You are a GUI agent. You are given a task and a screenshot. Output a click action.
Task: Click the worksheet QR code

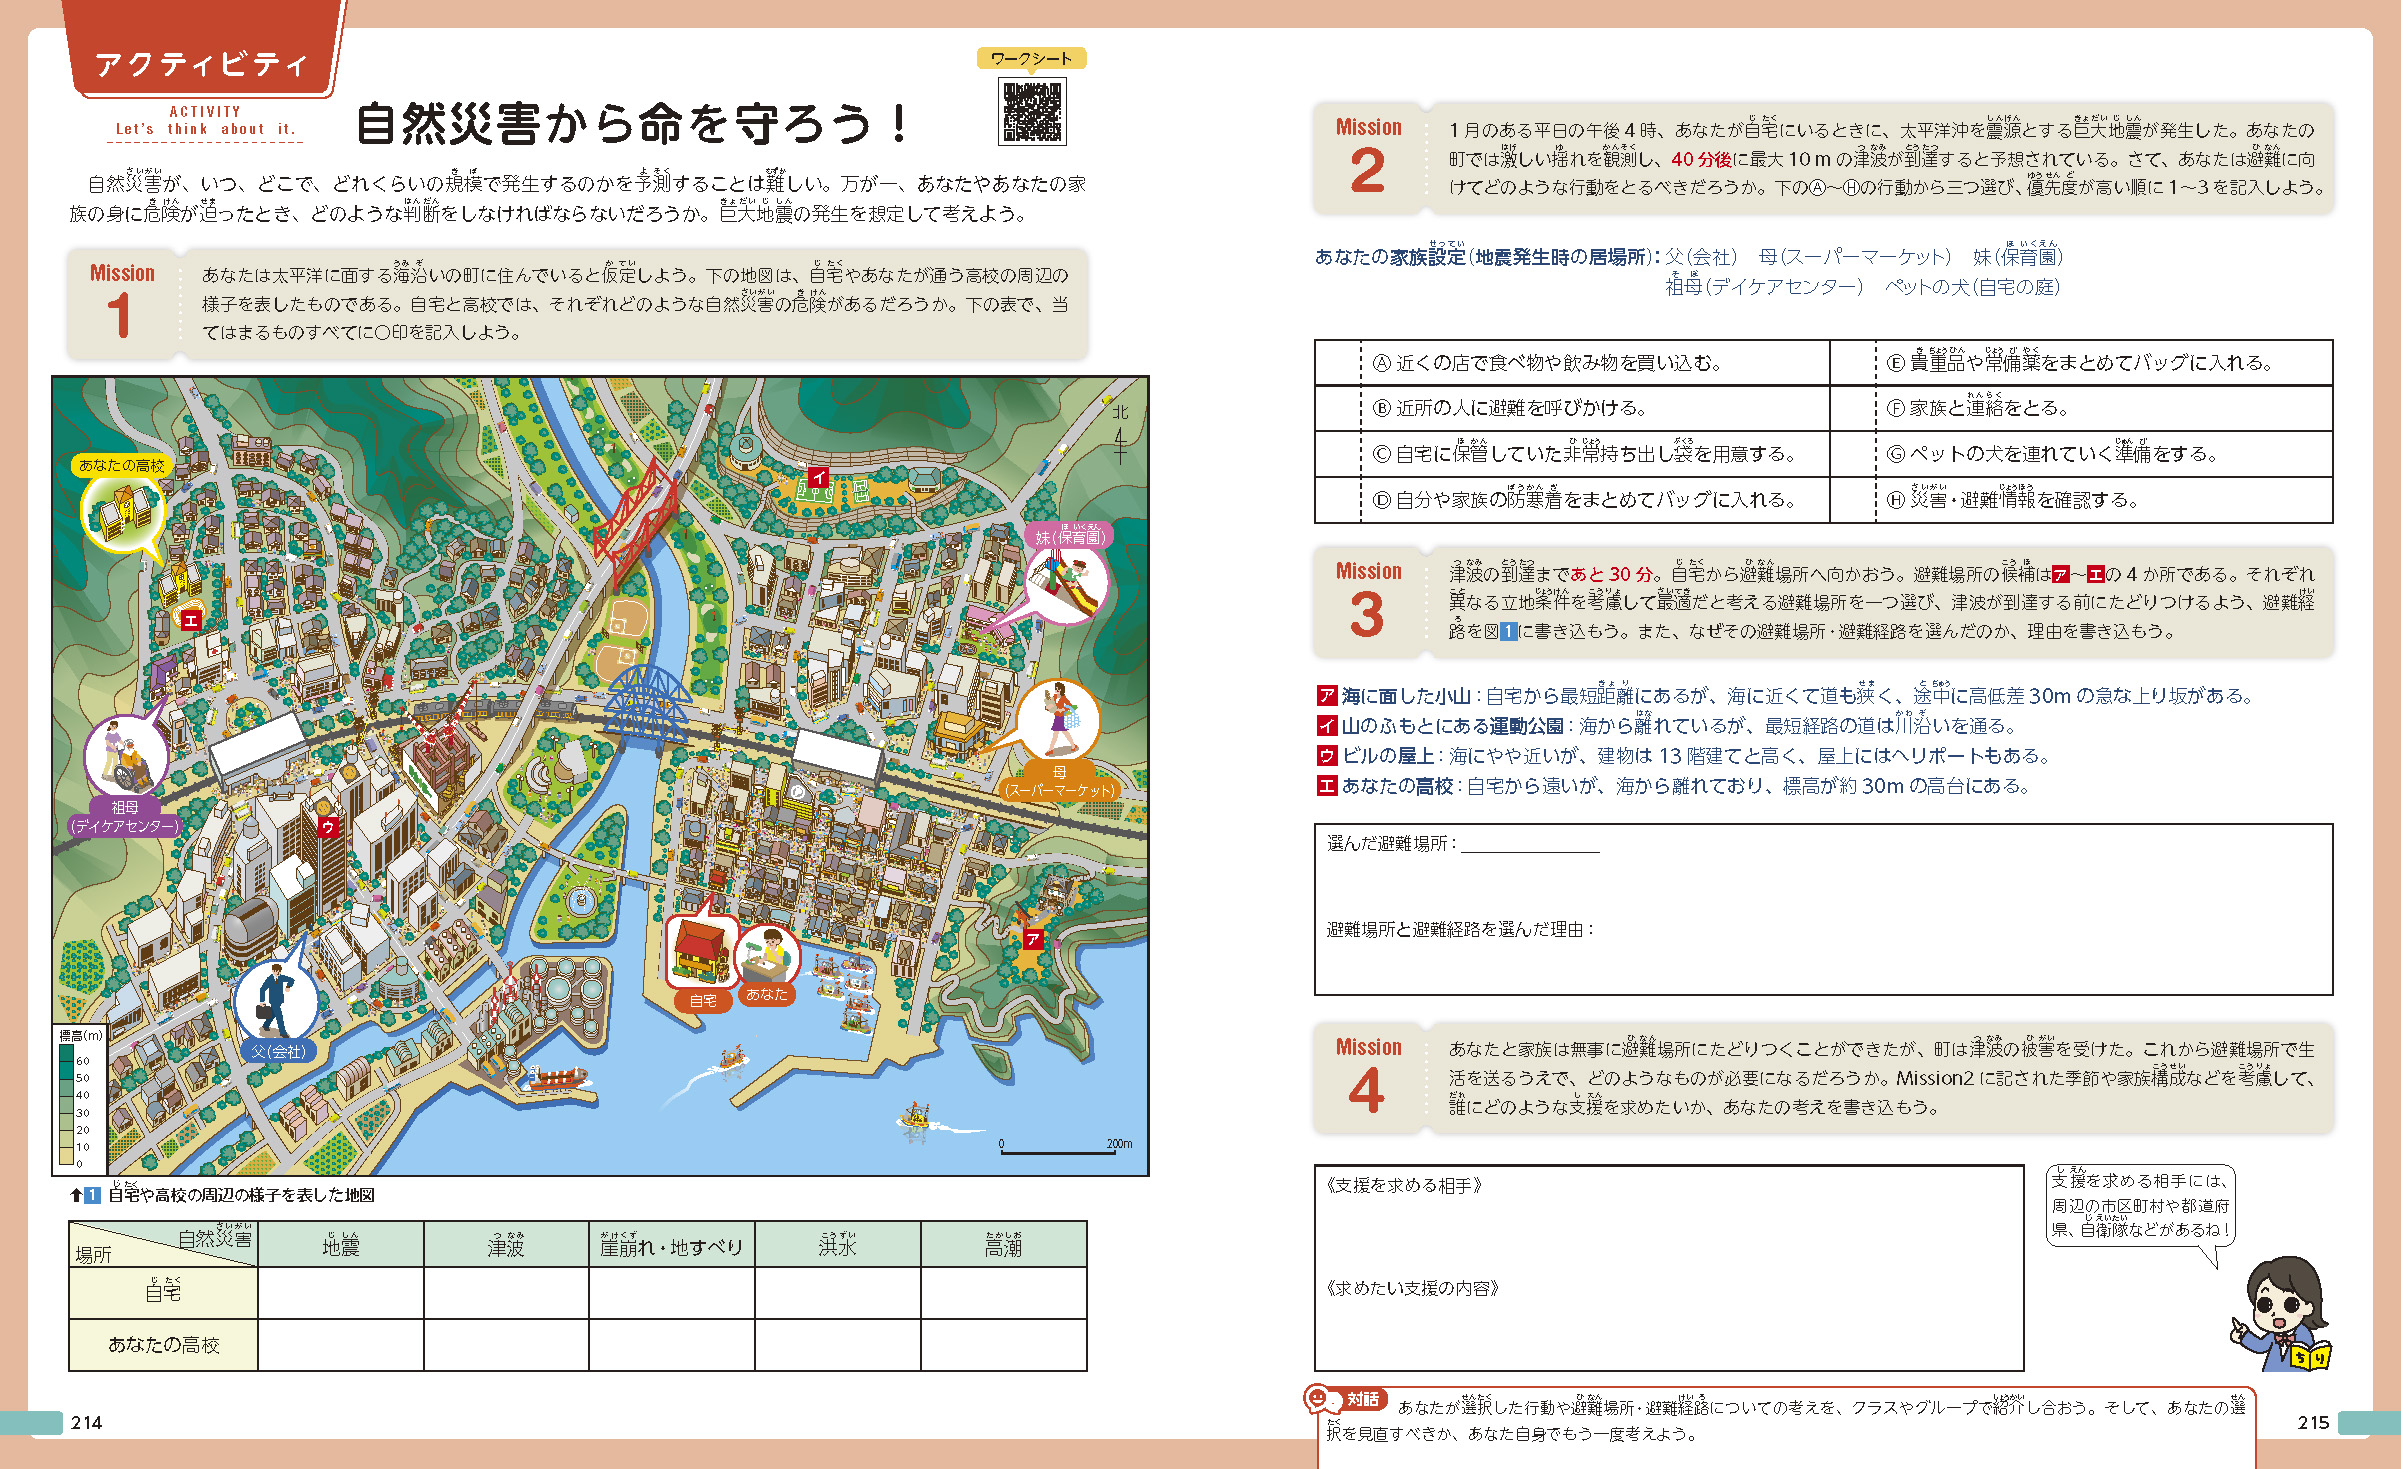click(1032, 112)
